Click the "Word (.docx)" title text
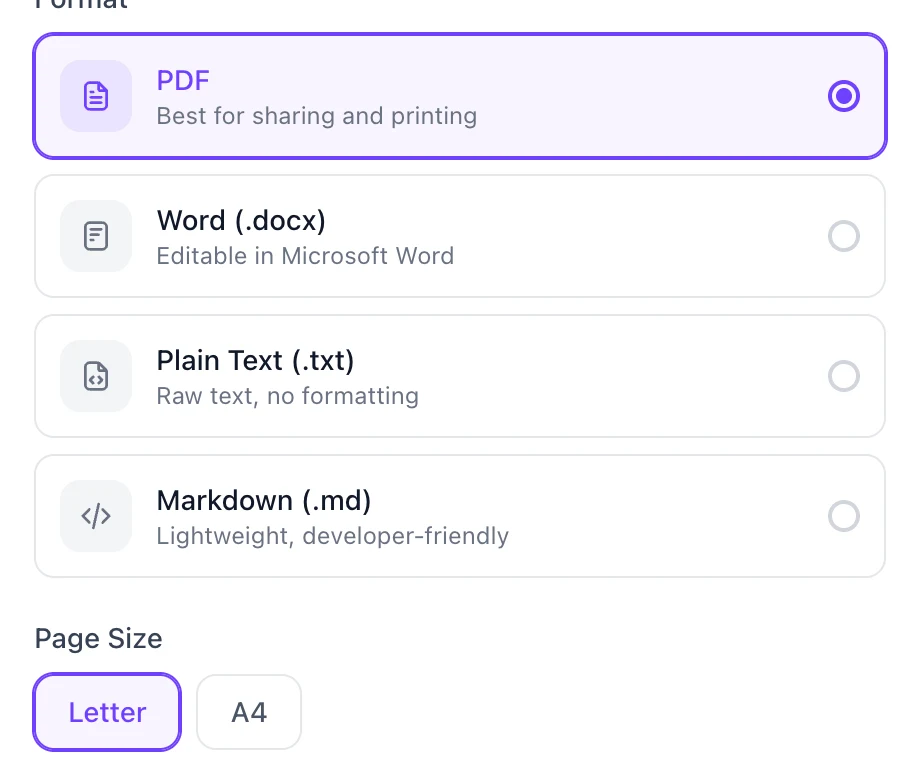The height and width of the screenshot is (762, 920). point(241,221)
